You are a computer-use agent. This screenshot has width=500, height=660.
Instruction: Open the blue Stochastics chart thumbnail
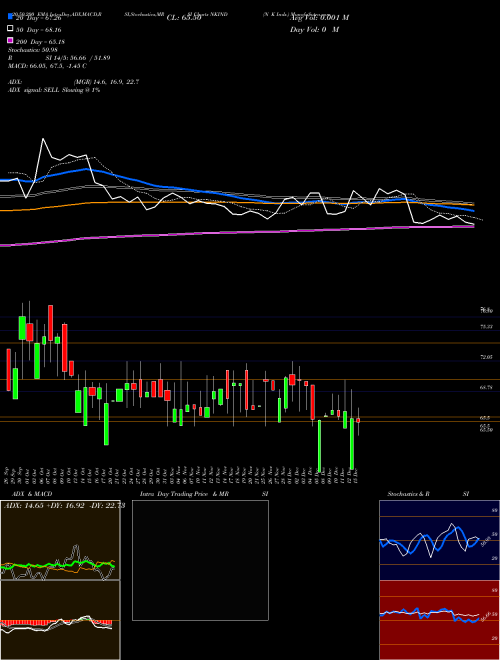439,540
